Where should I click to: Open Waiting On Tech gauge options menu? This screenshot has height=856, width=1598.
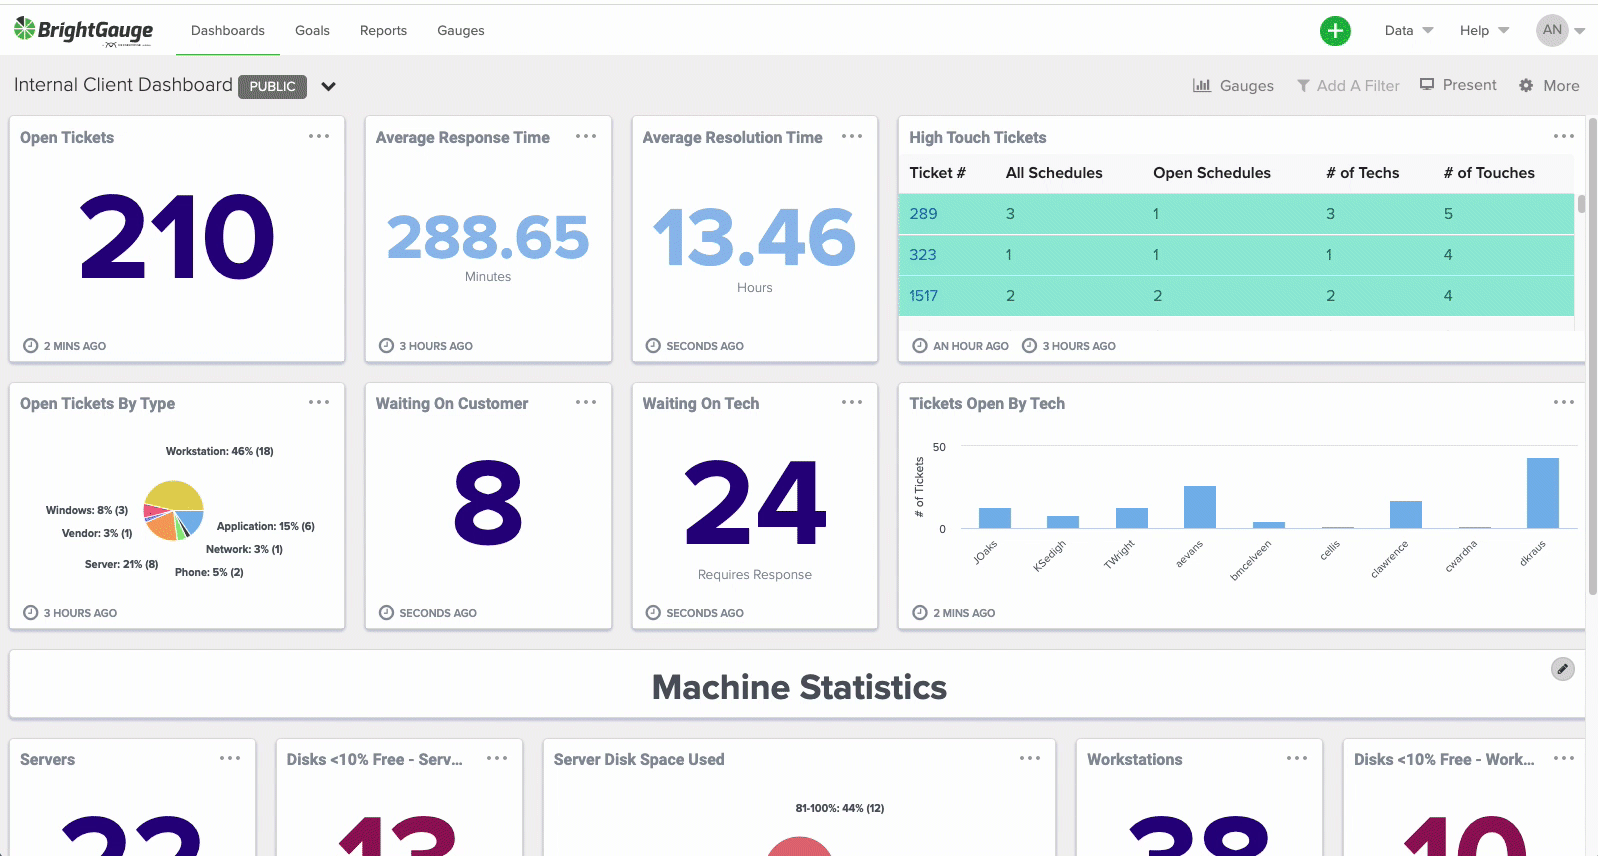click(852, 402)
